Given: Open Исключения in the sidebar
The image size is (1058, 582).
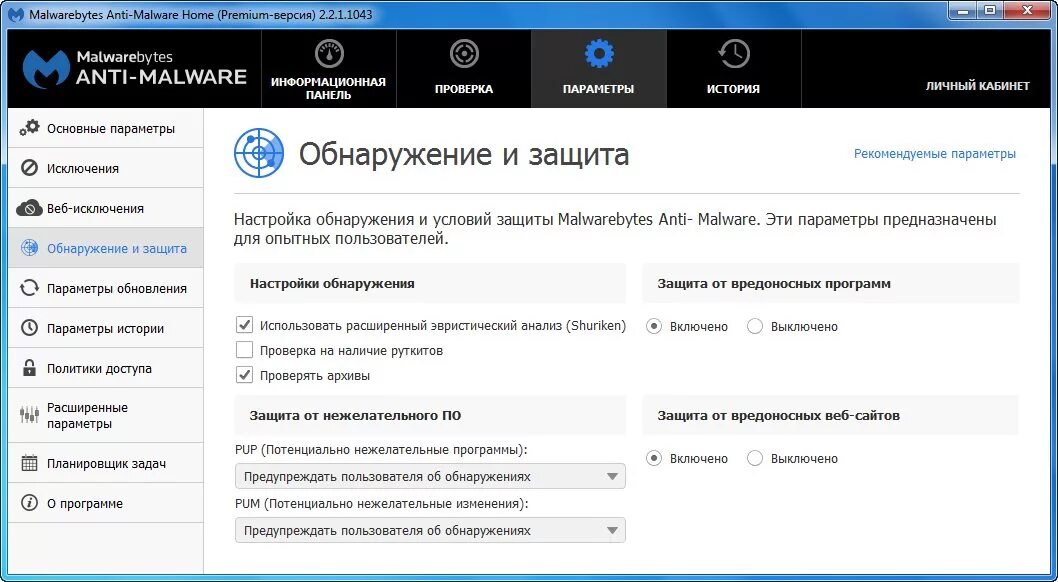Looking at the screenshot, I should 105,168.
